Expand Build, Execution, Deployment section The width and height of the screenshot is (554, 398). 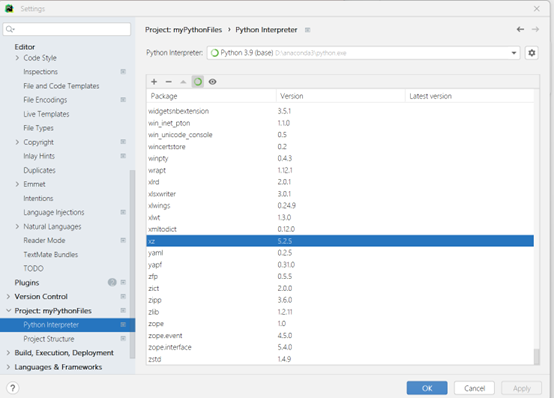[x=8, y=353]
